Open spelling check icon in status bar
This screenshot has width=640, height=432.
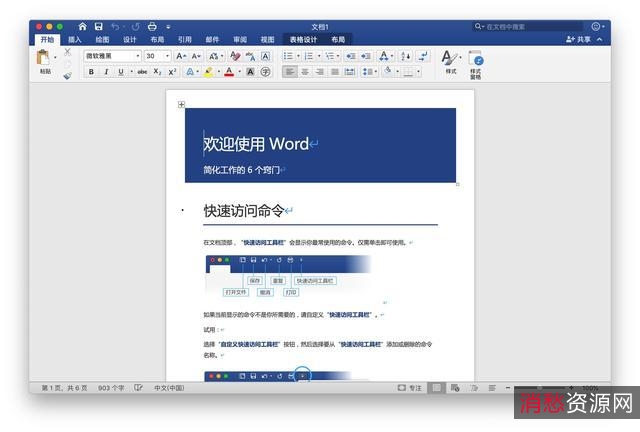tap(138, 387)
